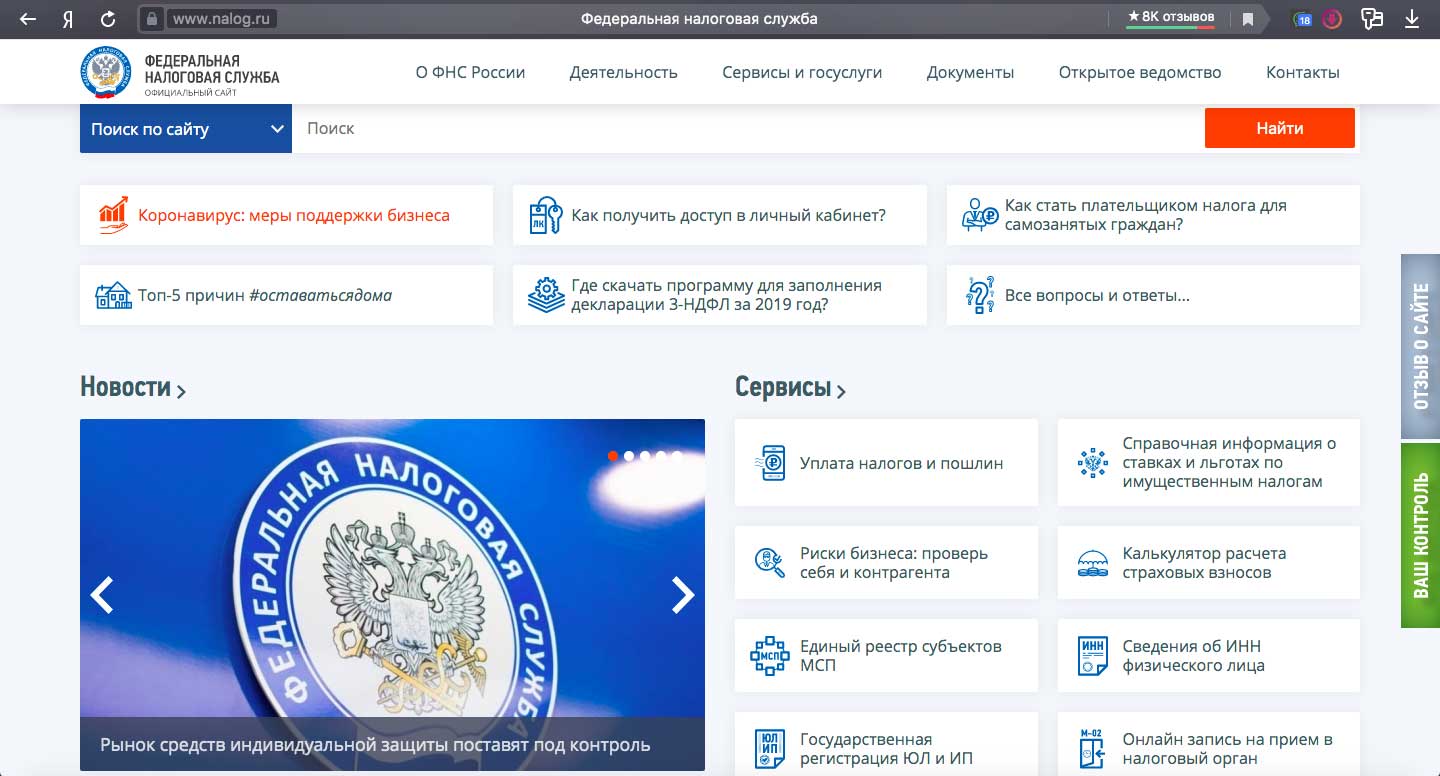Click the gear icon for 'Где скачать программу'
Viewport: 1440px width, 776px height.
pyautogui.click(x=545, y=295)
